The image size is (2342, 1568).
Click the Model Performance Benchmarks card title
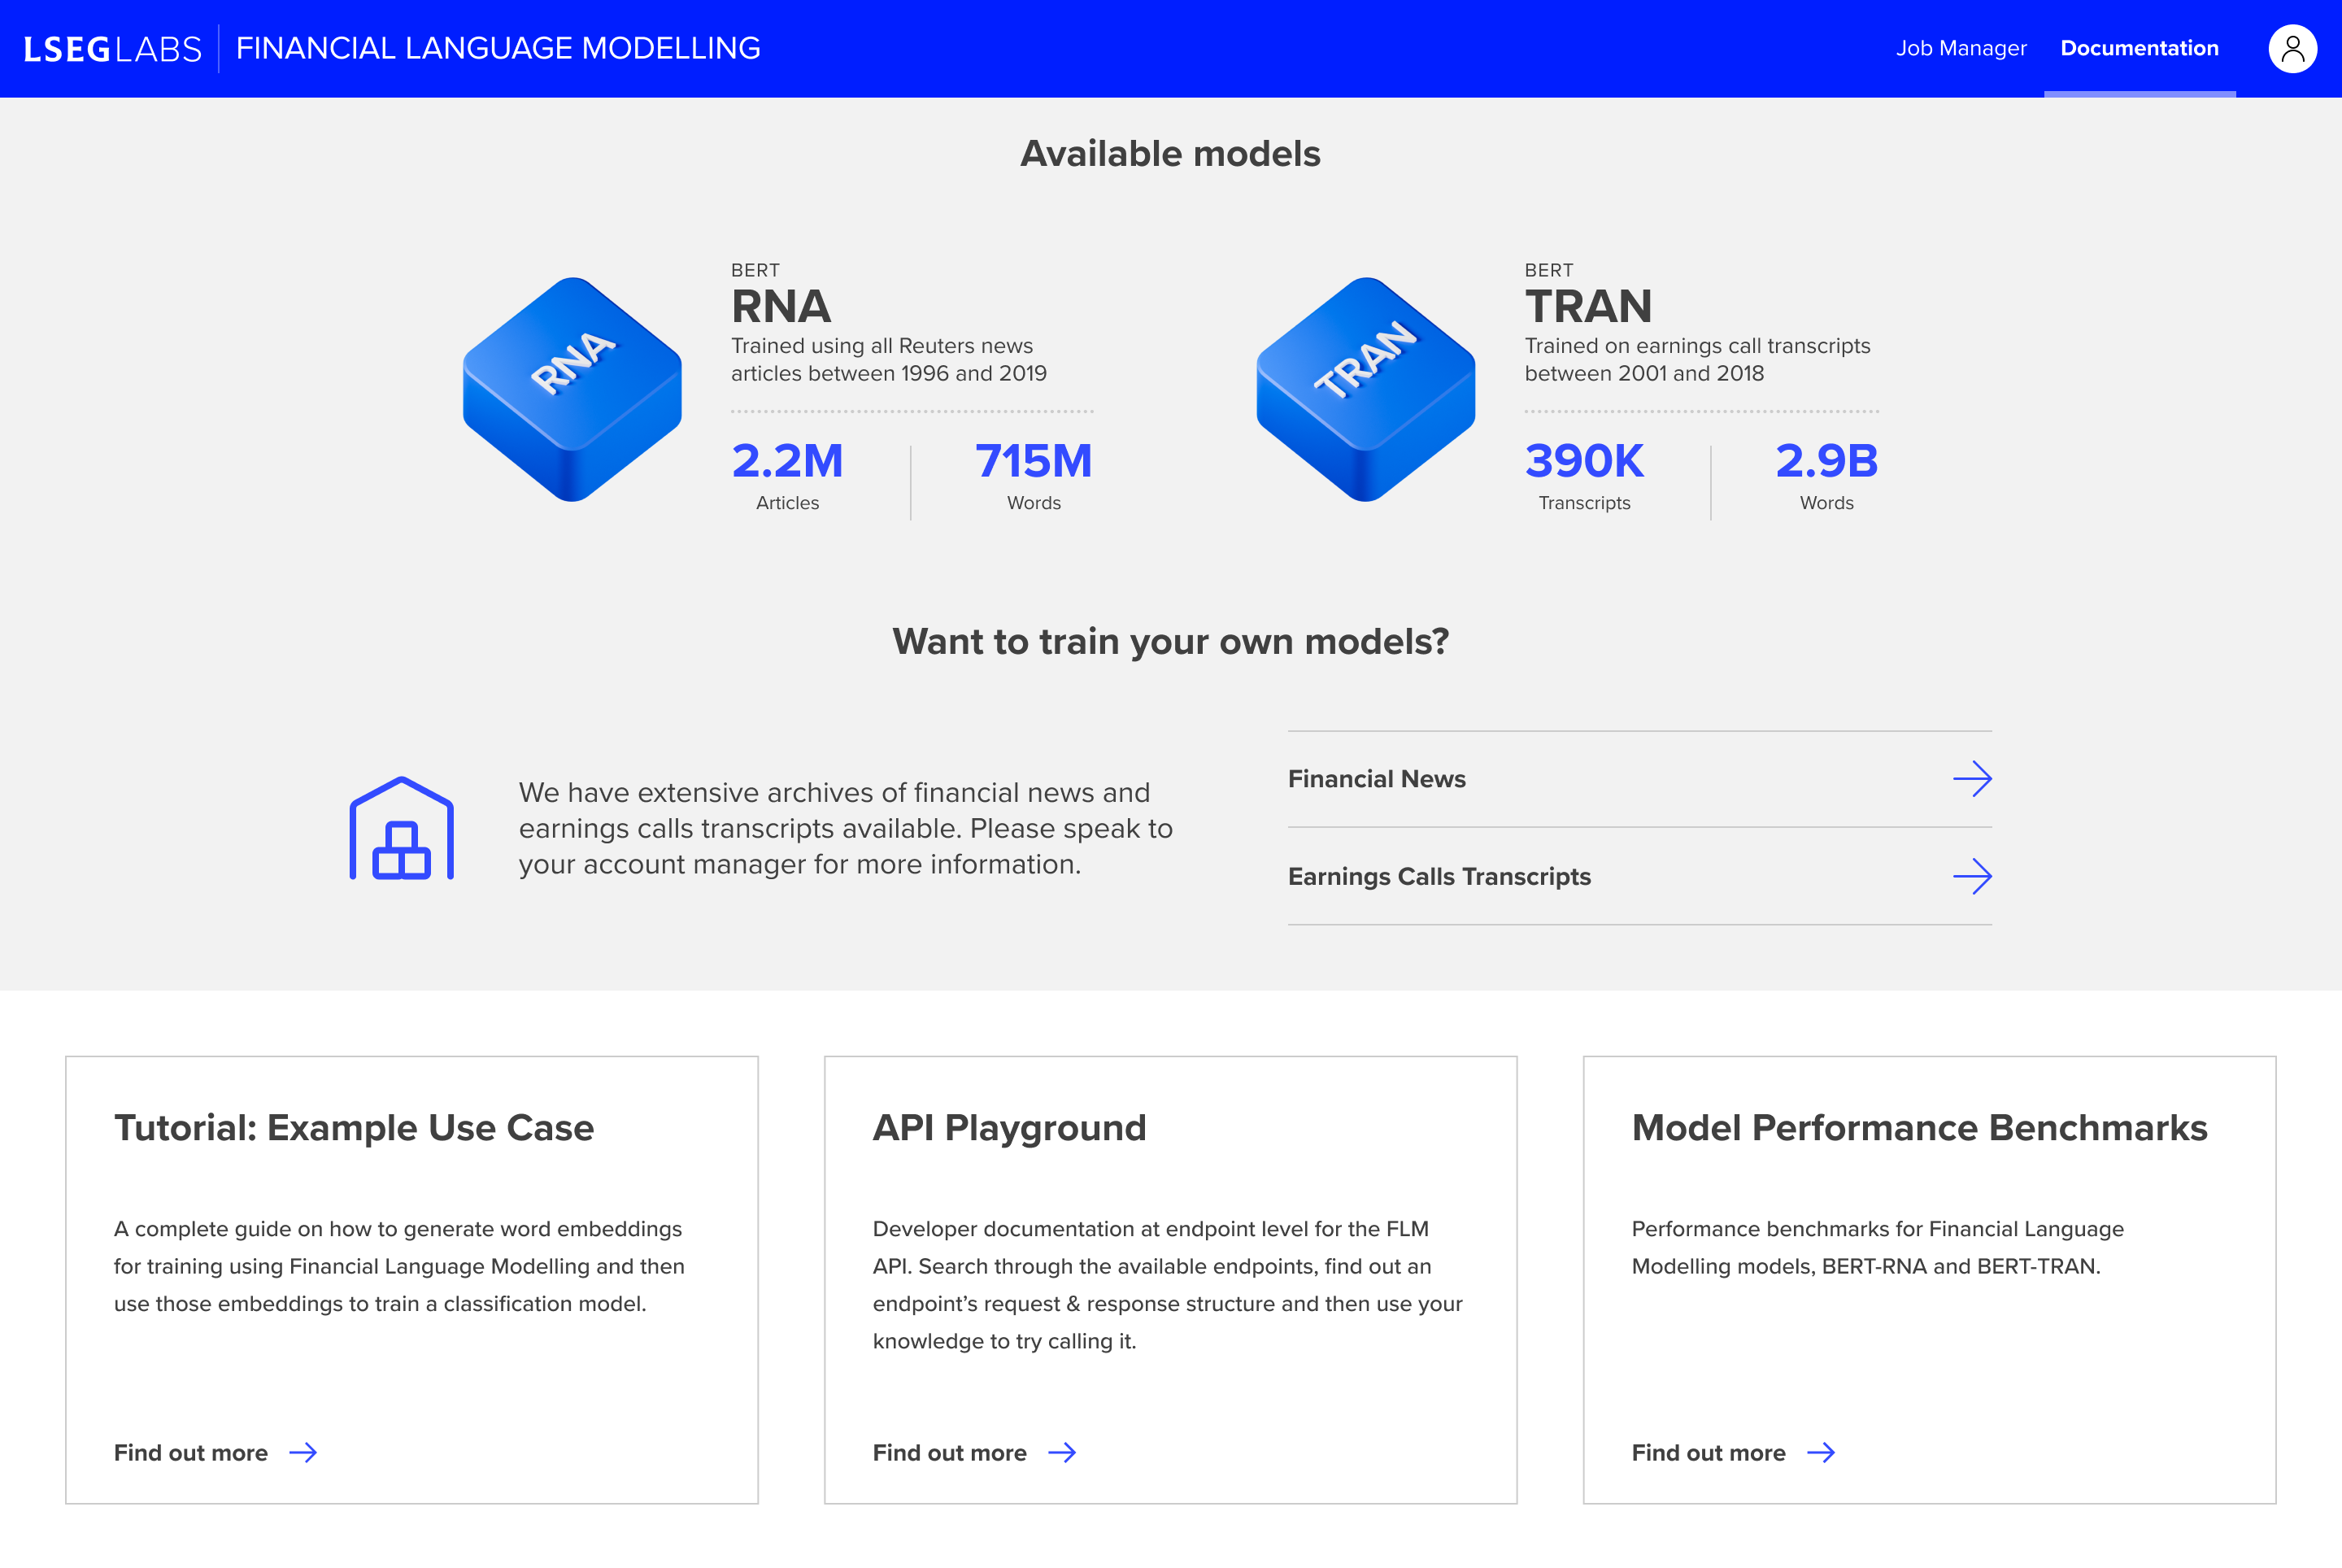1919,1128
